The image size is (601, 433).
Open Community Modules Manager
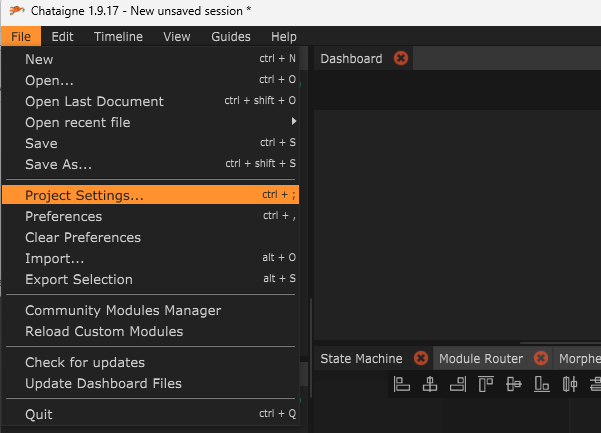click(150, 310)
